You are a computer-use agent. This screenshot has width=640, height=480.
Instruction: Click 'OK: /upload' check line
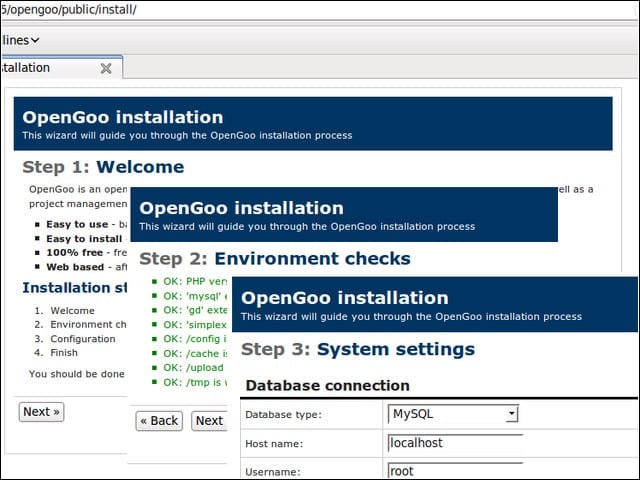click(x=188, y=368)
